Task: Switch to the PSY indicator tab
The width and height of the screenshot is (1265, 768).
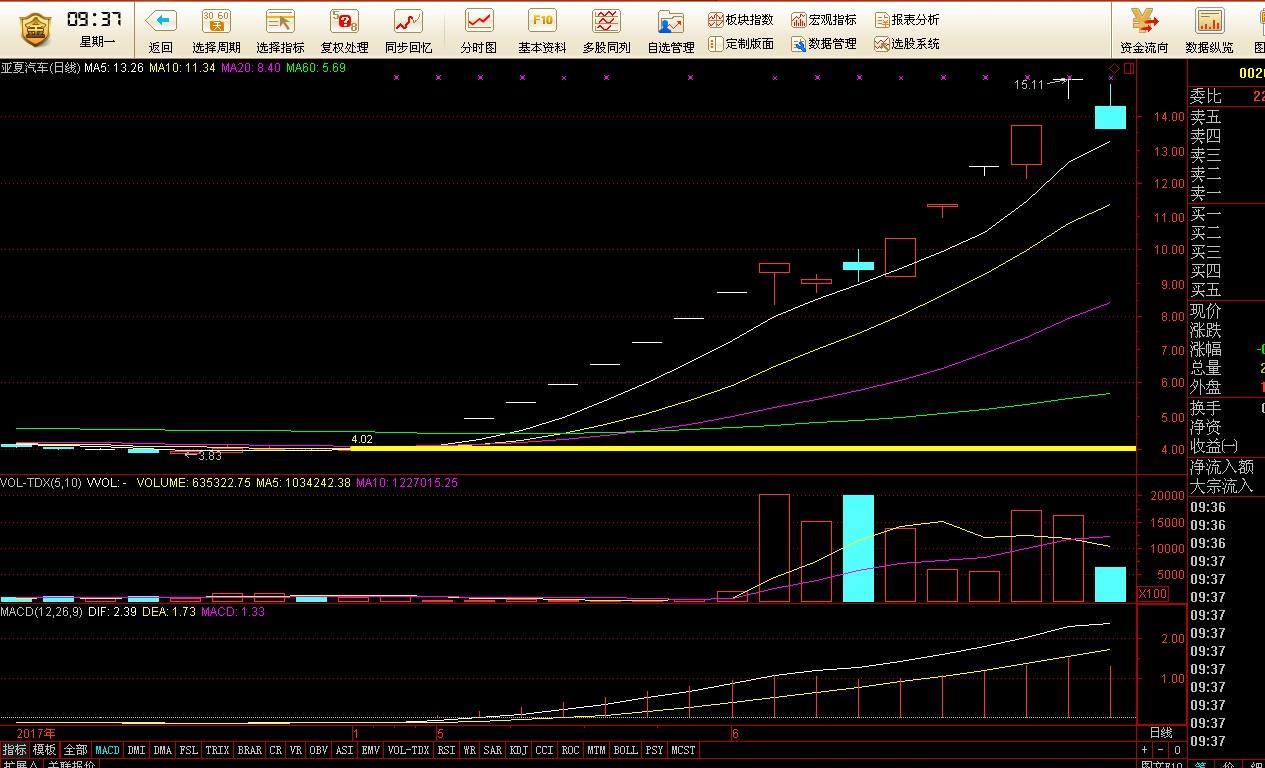Action: pyautogui.click(x=654, y=750)
